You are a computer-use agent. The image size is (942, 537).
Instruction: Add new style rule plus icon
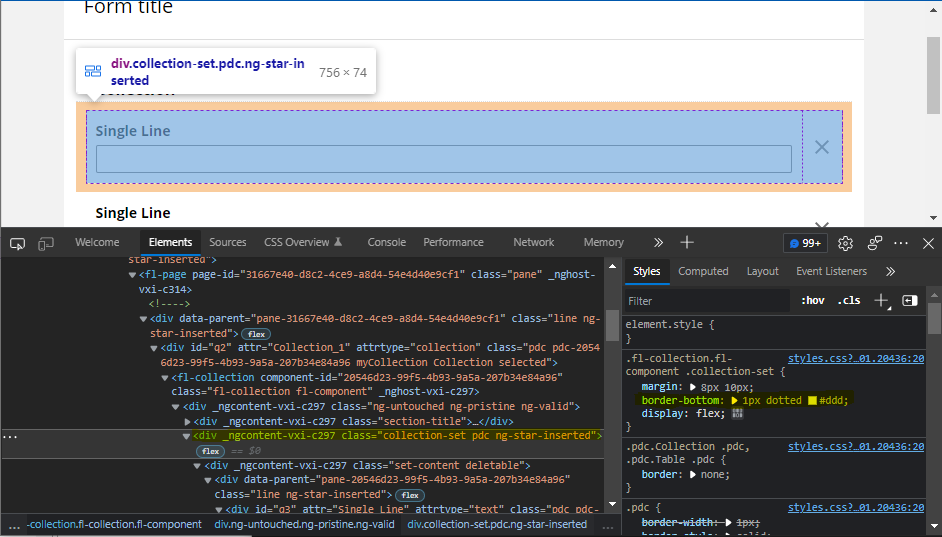(881, 301)
